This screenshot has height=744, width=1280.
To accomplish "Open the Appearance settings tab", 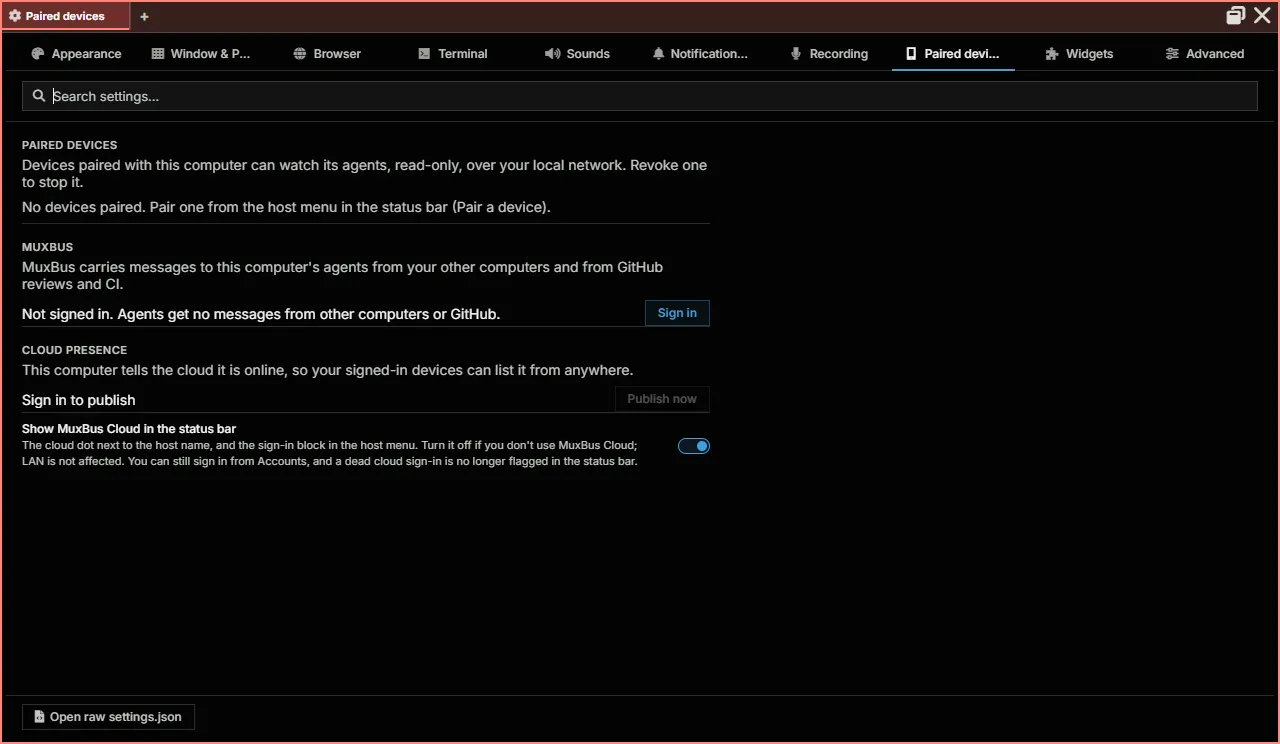I will point(76,54).
